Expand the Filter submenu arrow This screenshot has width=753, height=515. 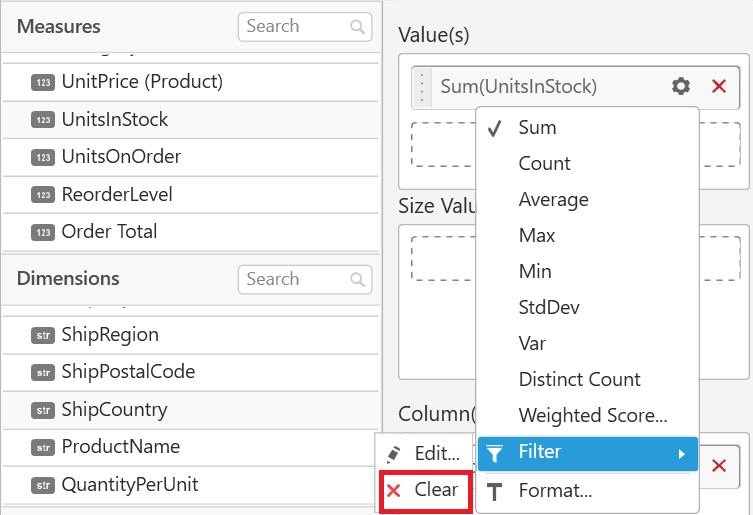[682, 454]
